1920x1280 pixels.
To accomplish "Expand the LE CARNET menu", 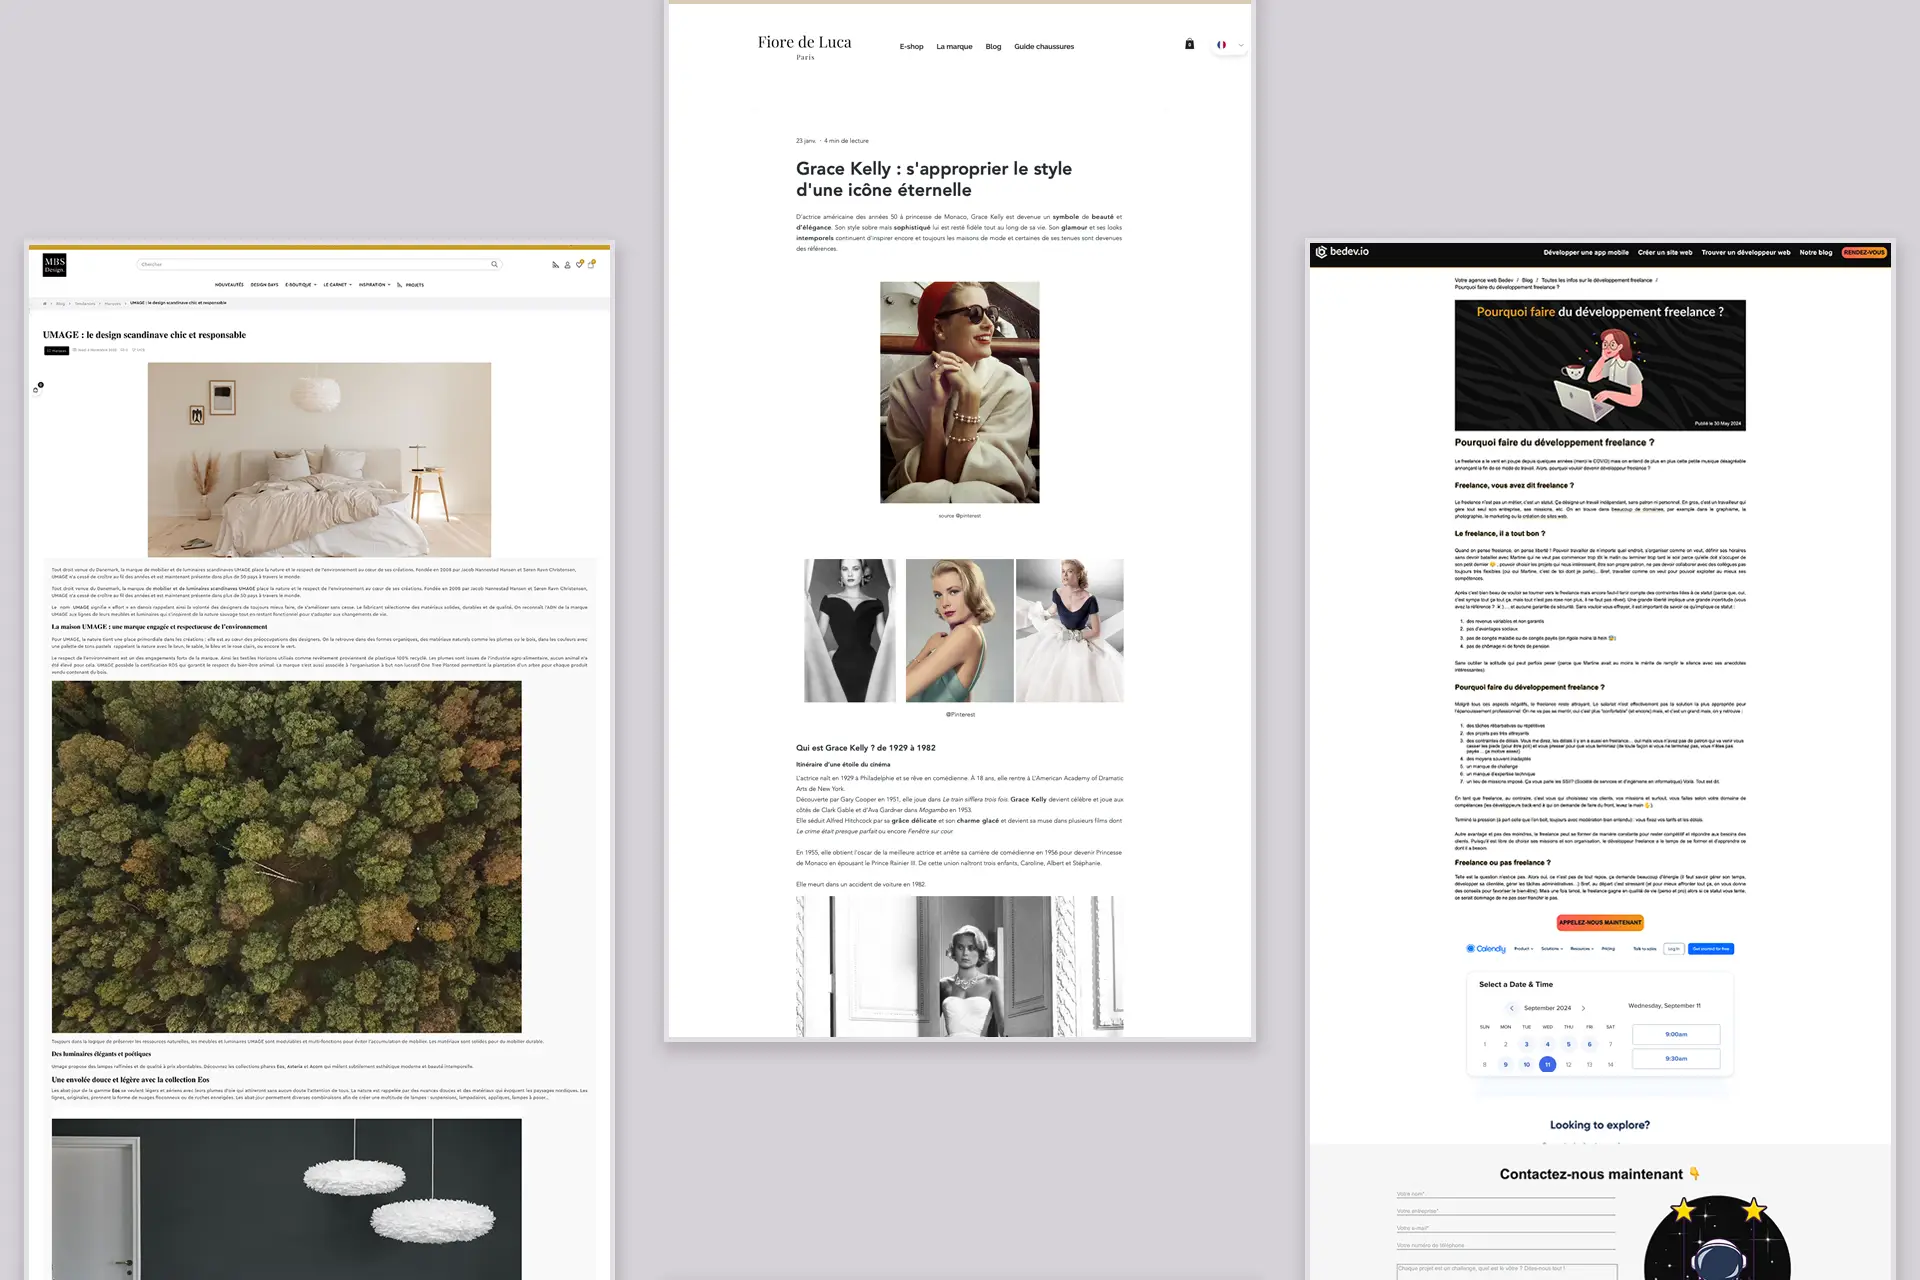I will coord(338,285).
